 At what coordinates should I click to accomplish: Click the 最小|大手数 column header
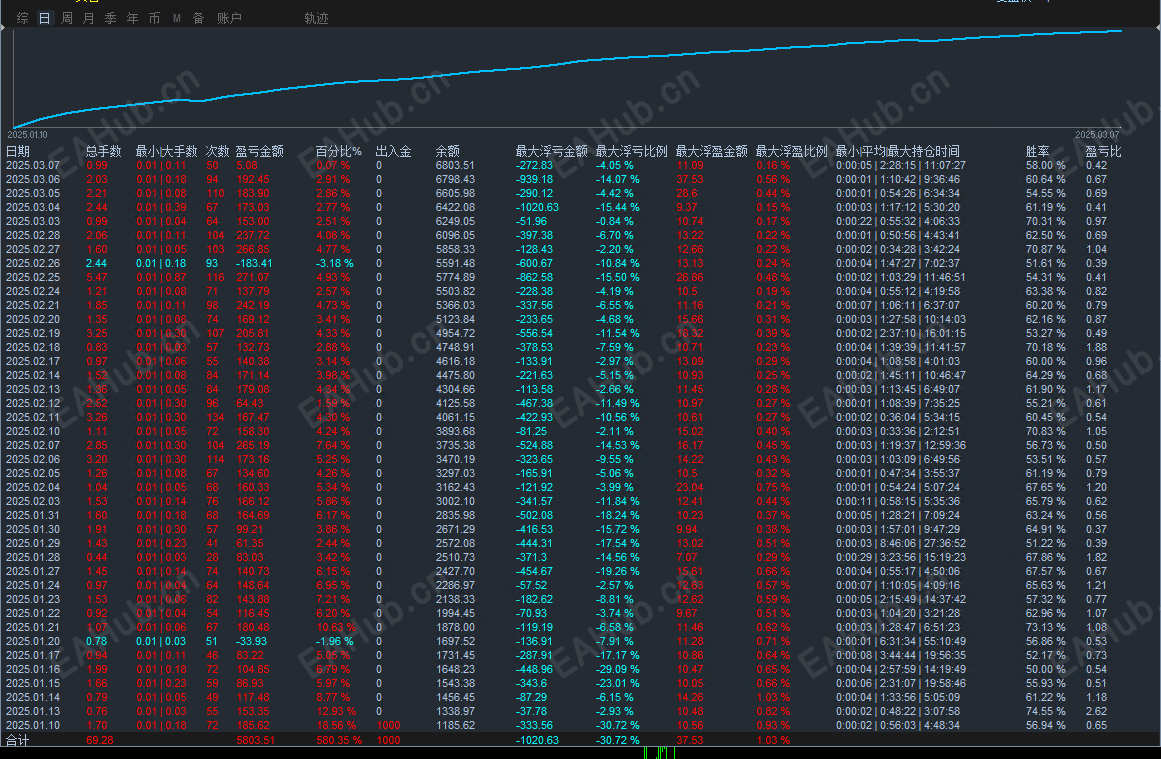click(167, 151)
